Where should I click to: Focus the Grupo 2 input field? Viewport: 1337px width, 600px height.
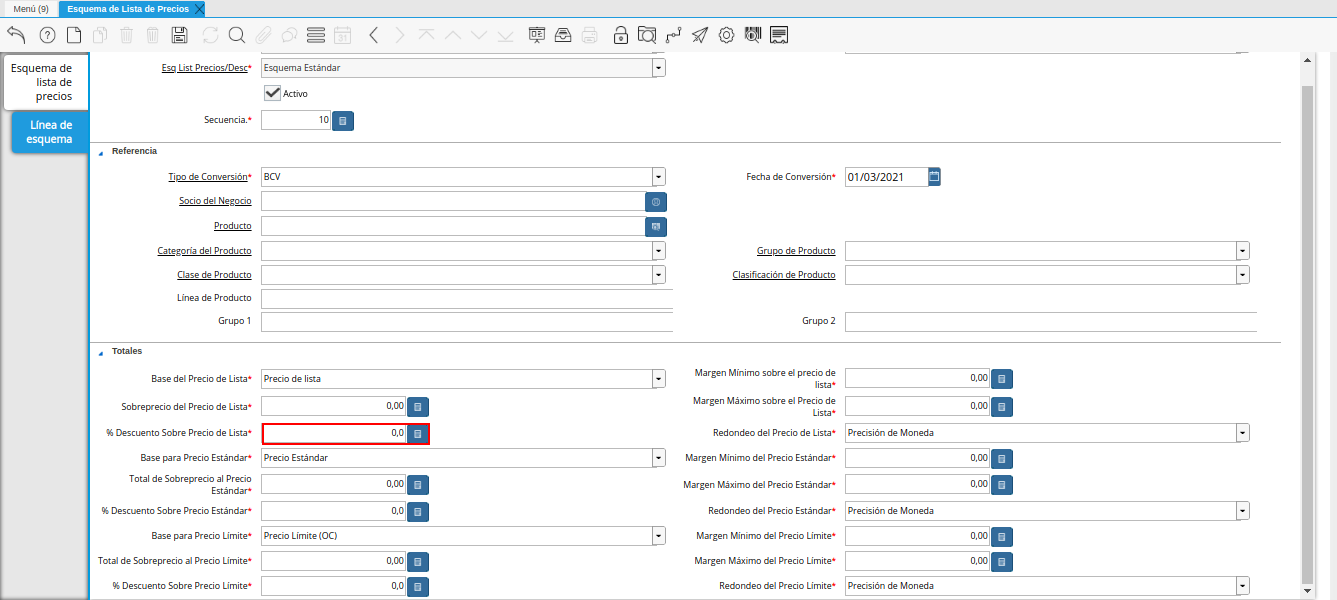1050,322
